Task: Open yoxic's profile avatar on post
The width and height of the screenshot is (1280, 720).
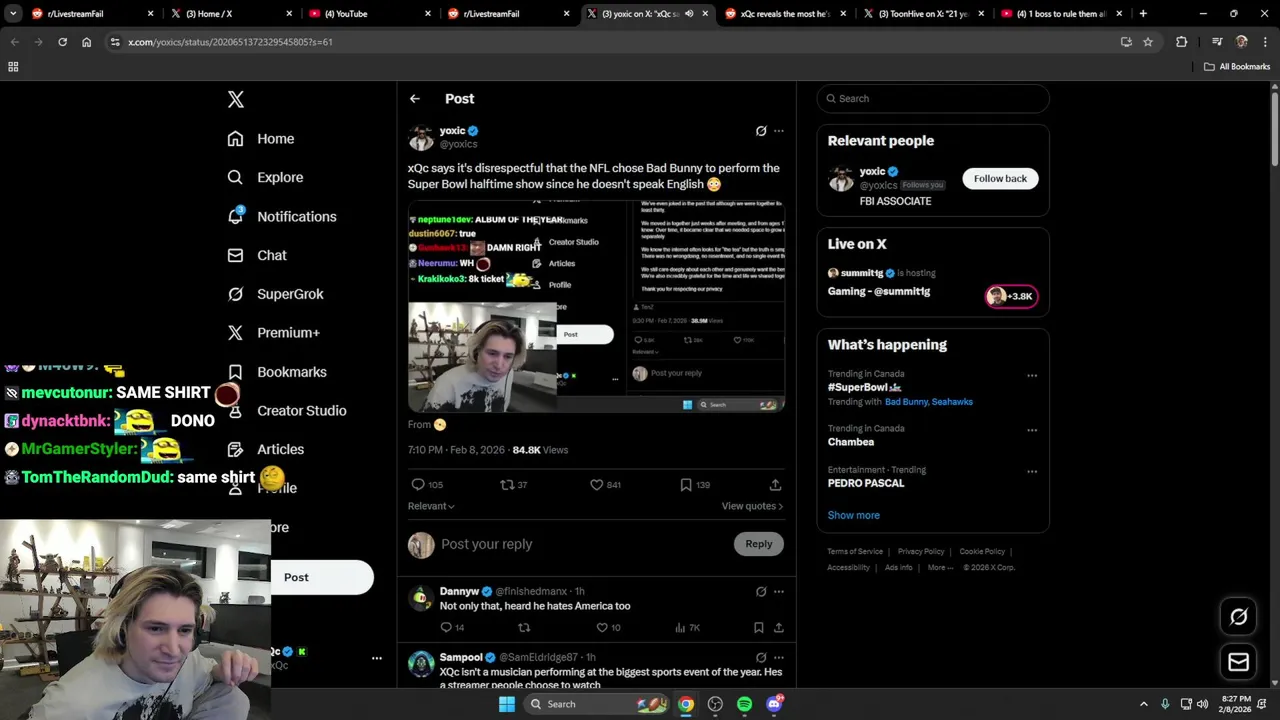Action: tap(421, 137)
